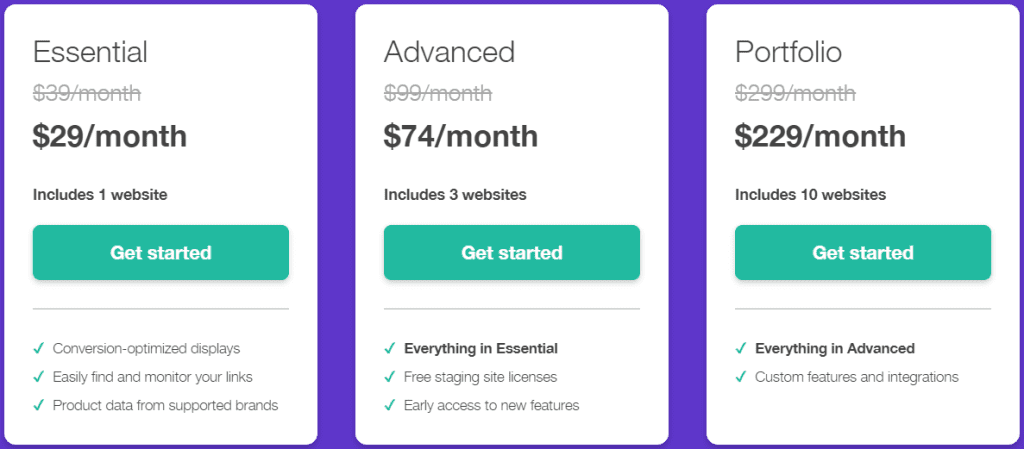Click the Includes 3 websites label
1024x449 pixels.
(x=455, y=194)
